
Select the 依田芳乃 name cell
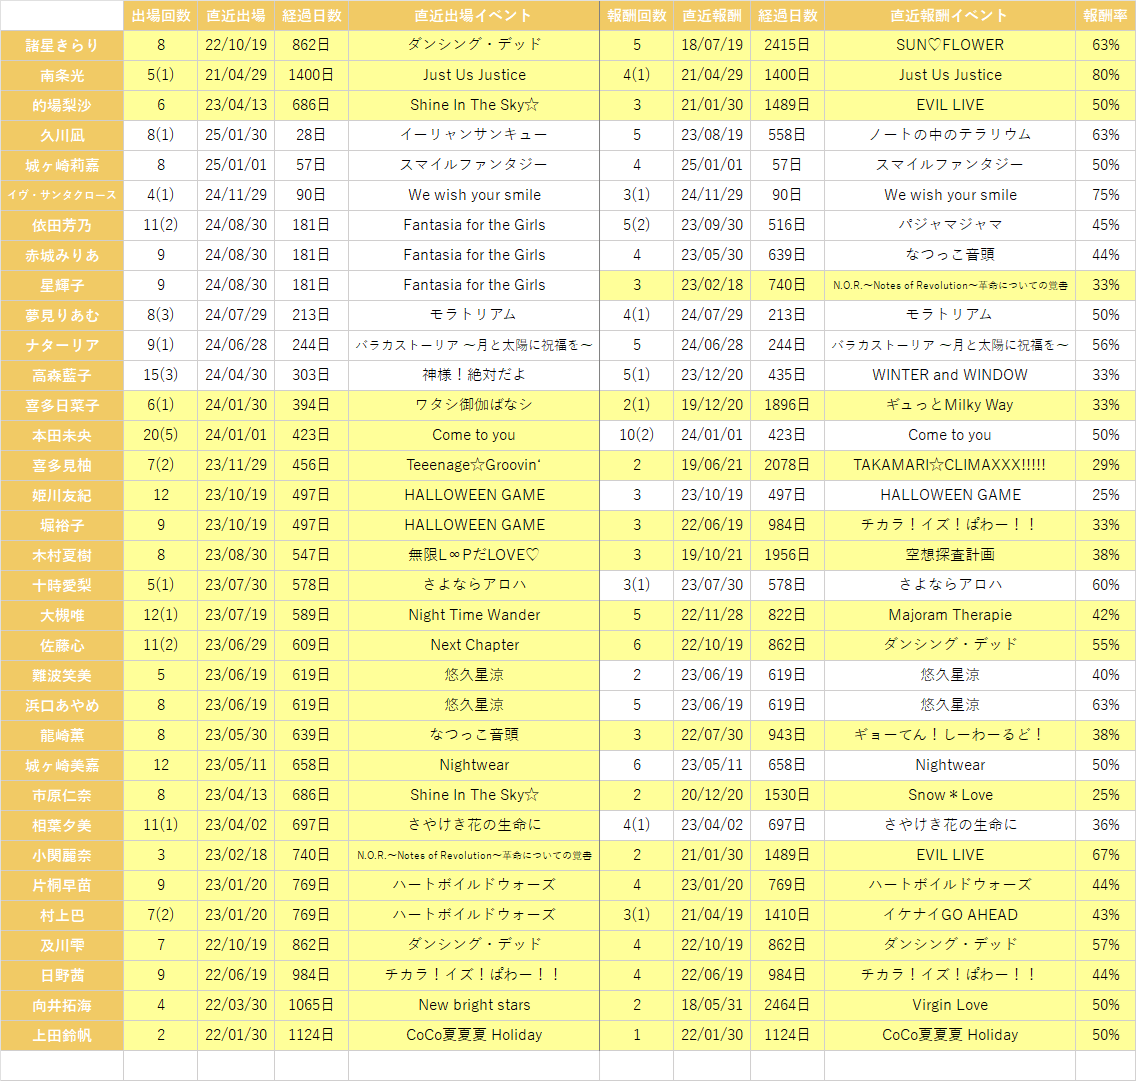[62, 225]
